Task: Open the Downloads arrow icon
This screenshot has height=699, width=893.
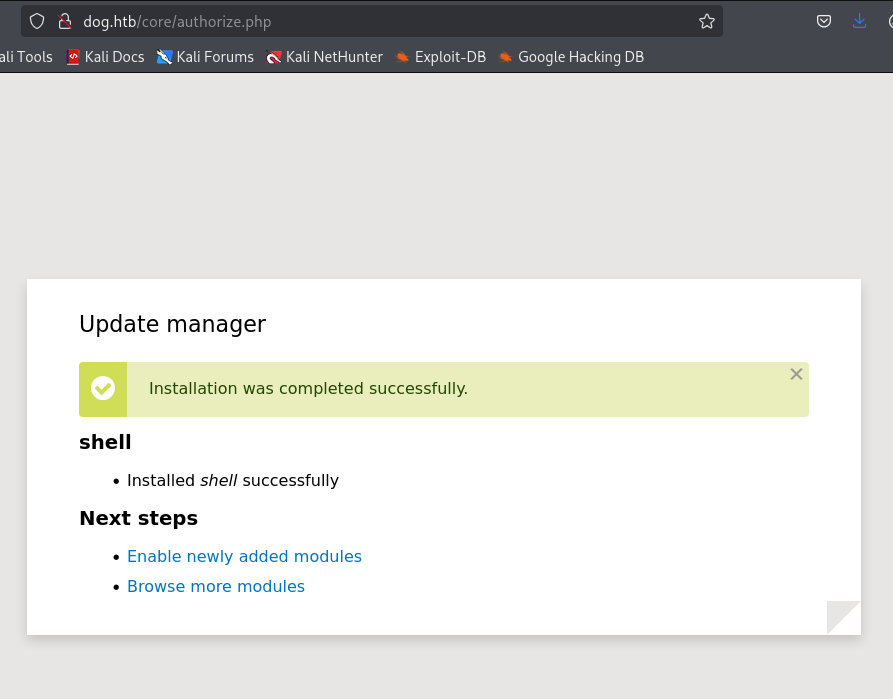Action: point(859,22)
